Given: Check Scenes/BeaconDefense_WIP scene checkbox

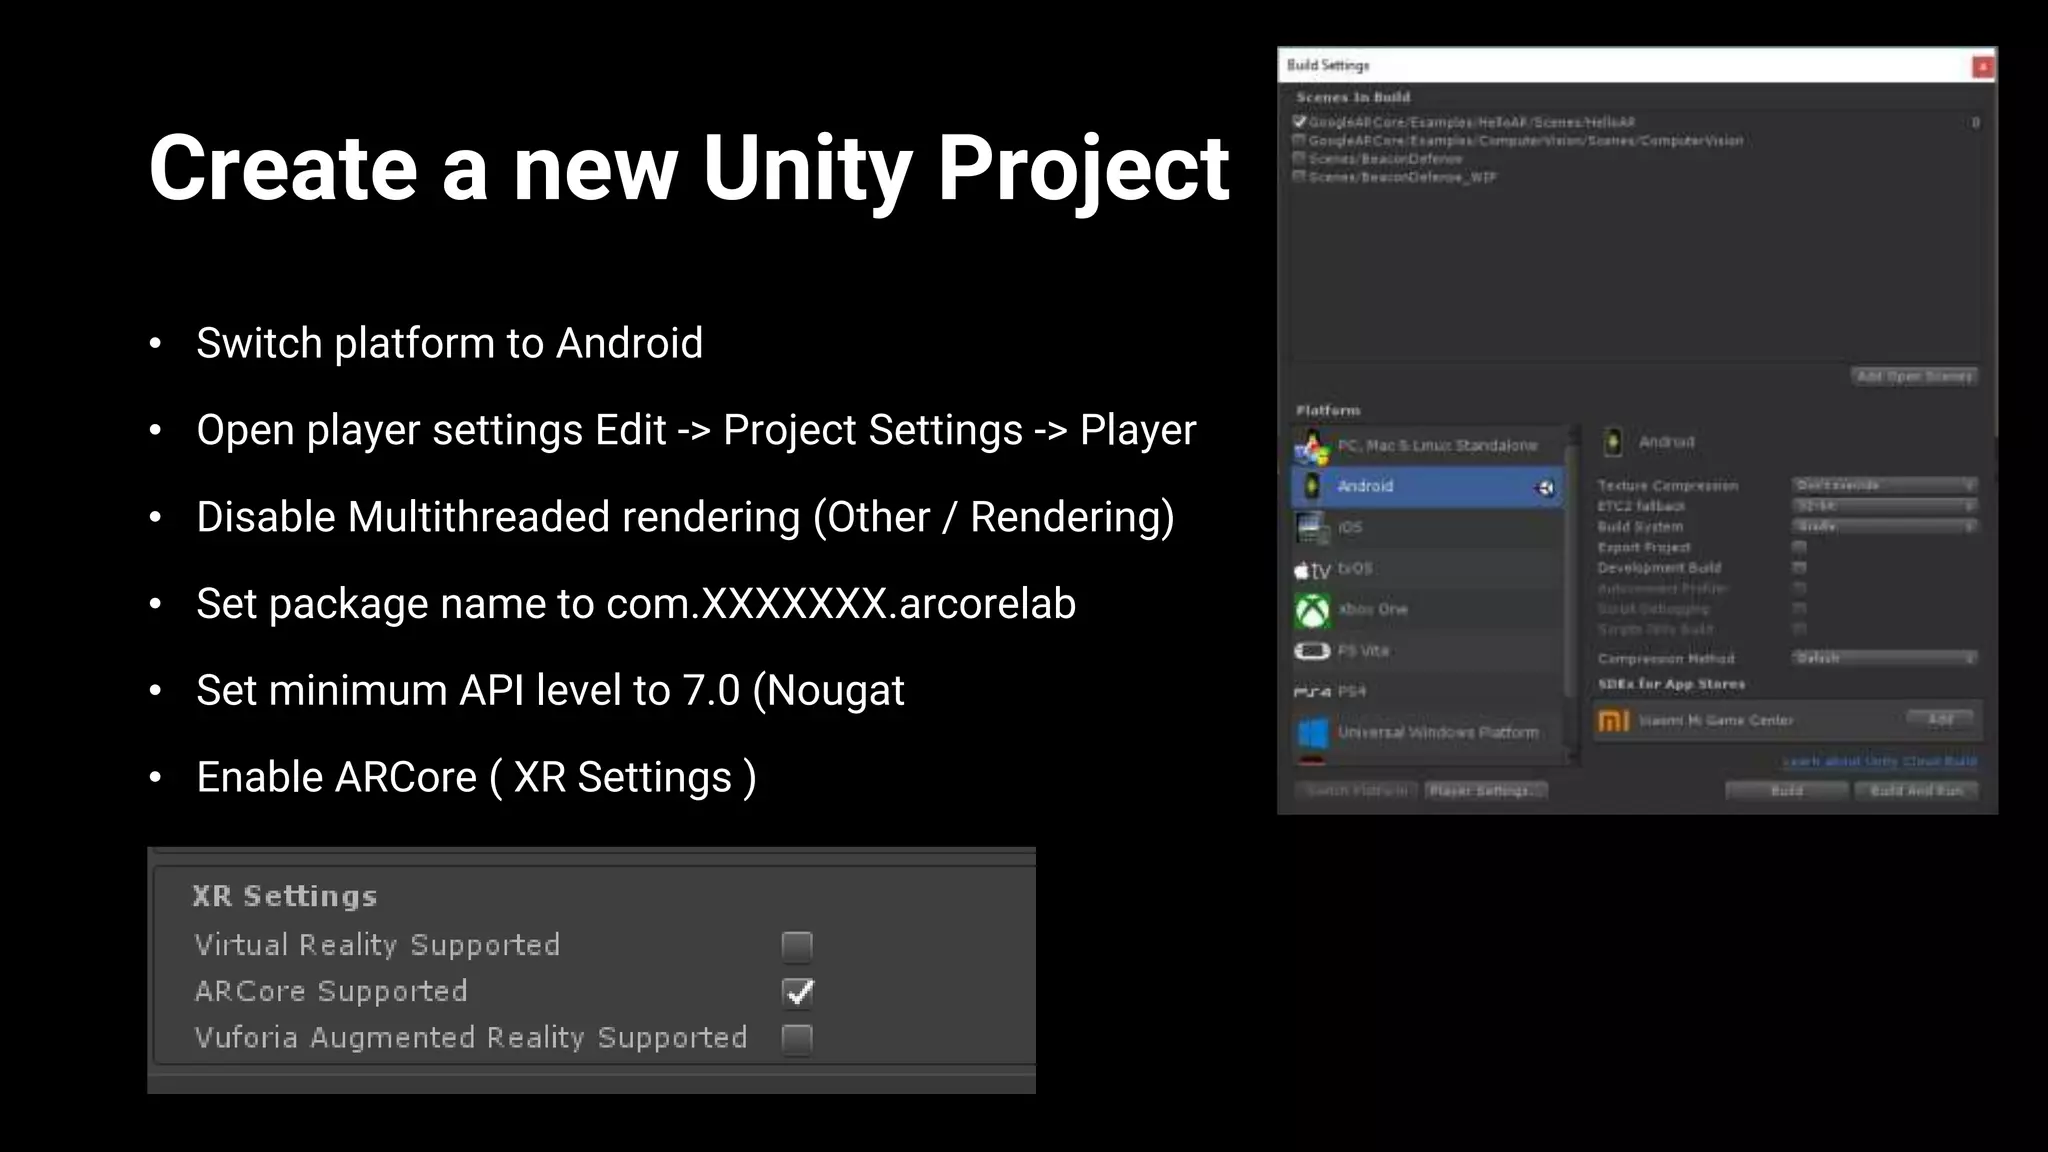Looking at the screenshot, I should pos(1299,176).
